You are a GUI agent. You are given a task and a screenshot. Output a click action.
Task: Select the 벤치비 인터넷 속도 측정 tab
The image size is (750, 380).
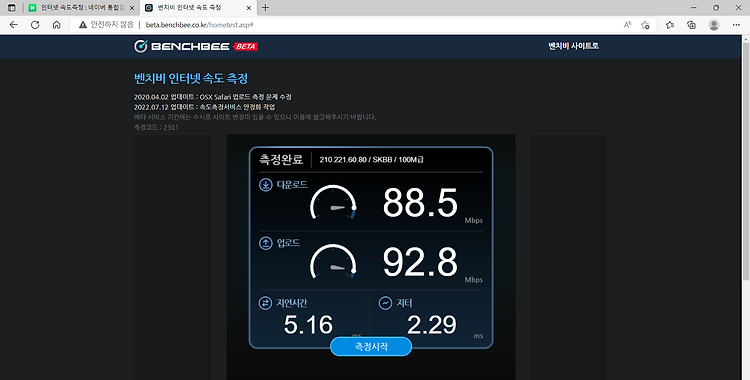pos(199,8)
